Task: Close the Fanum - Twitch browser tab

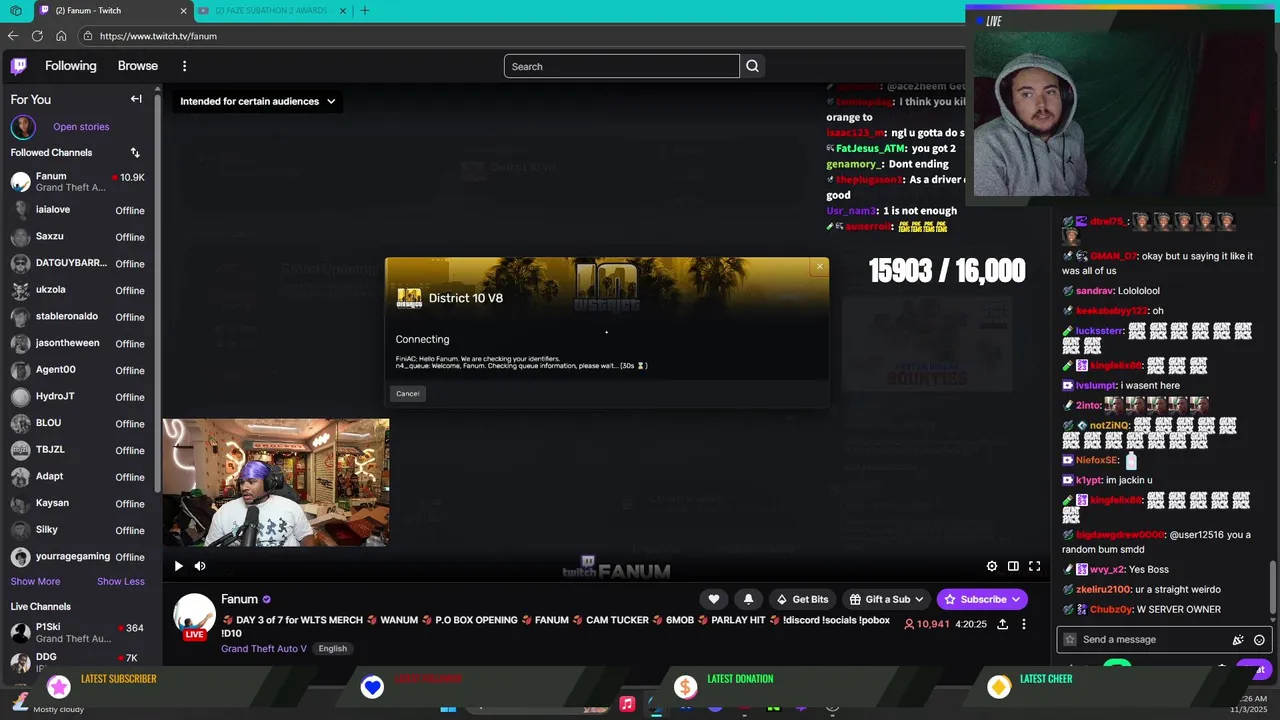Action: [183, 11]
